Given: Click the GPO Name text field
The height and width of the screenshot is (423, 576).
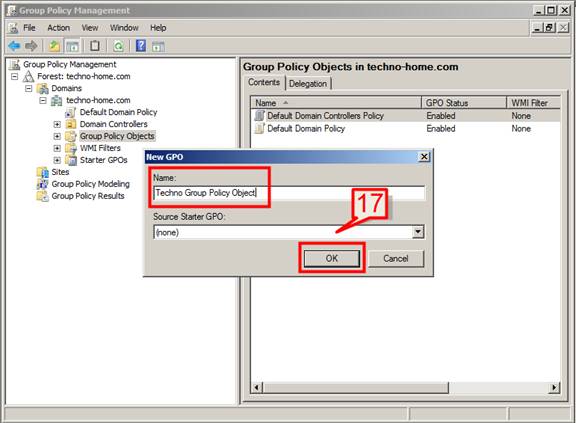Looking at the screenshot, I should 289,193.
